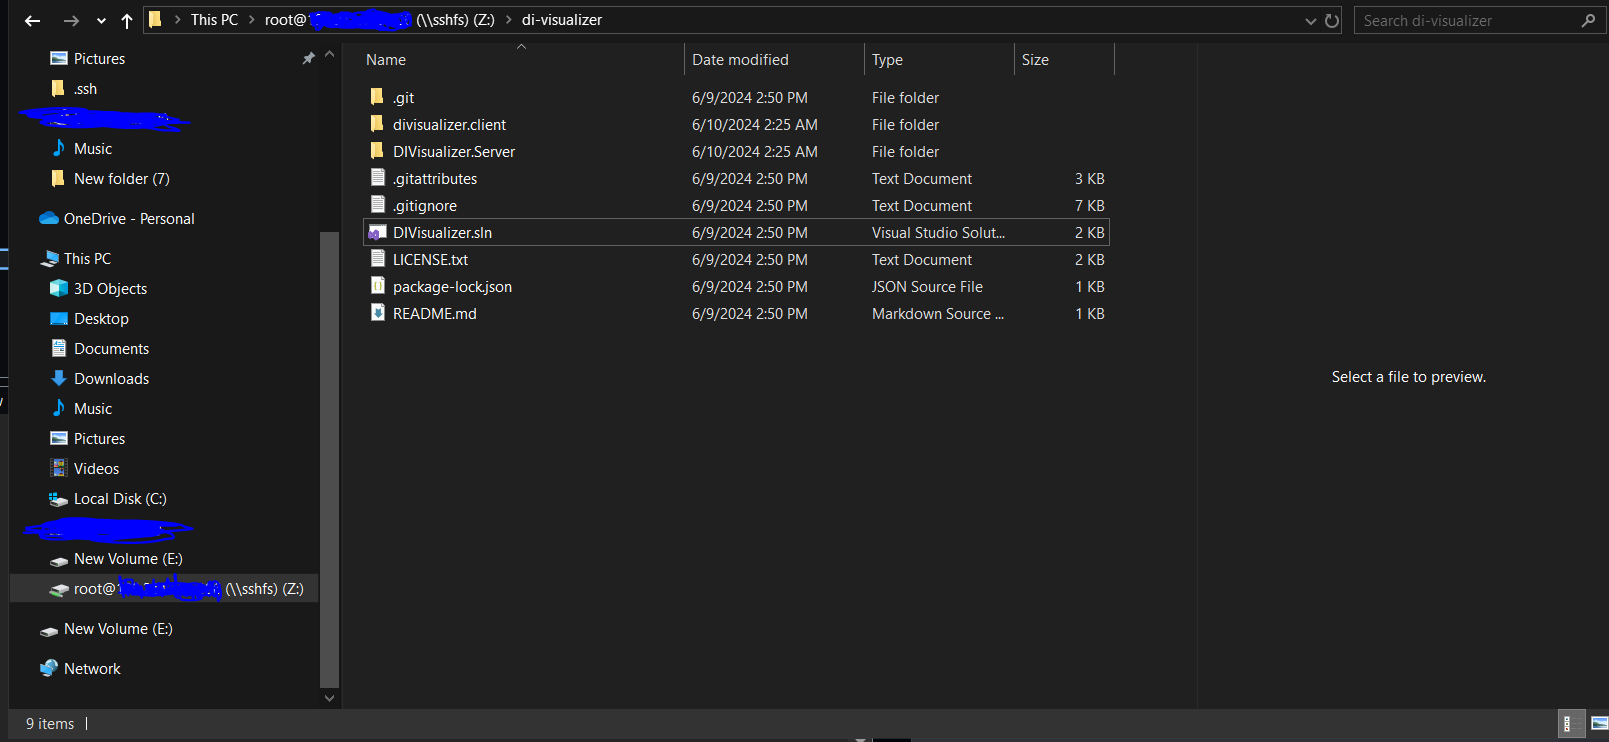Viewport: 1609px width, 742px height.
Task: Click the file name 'DIVisualizer.Server'
Action: (454, 152)
